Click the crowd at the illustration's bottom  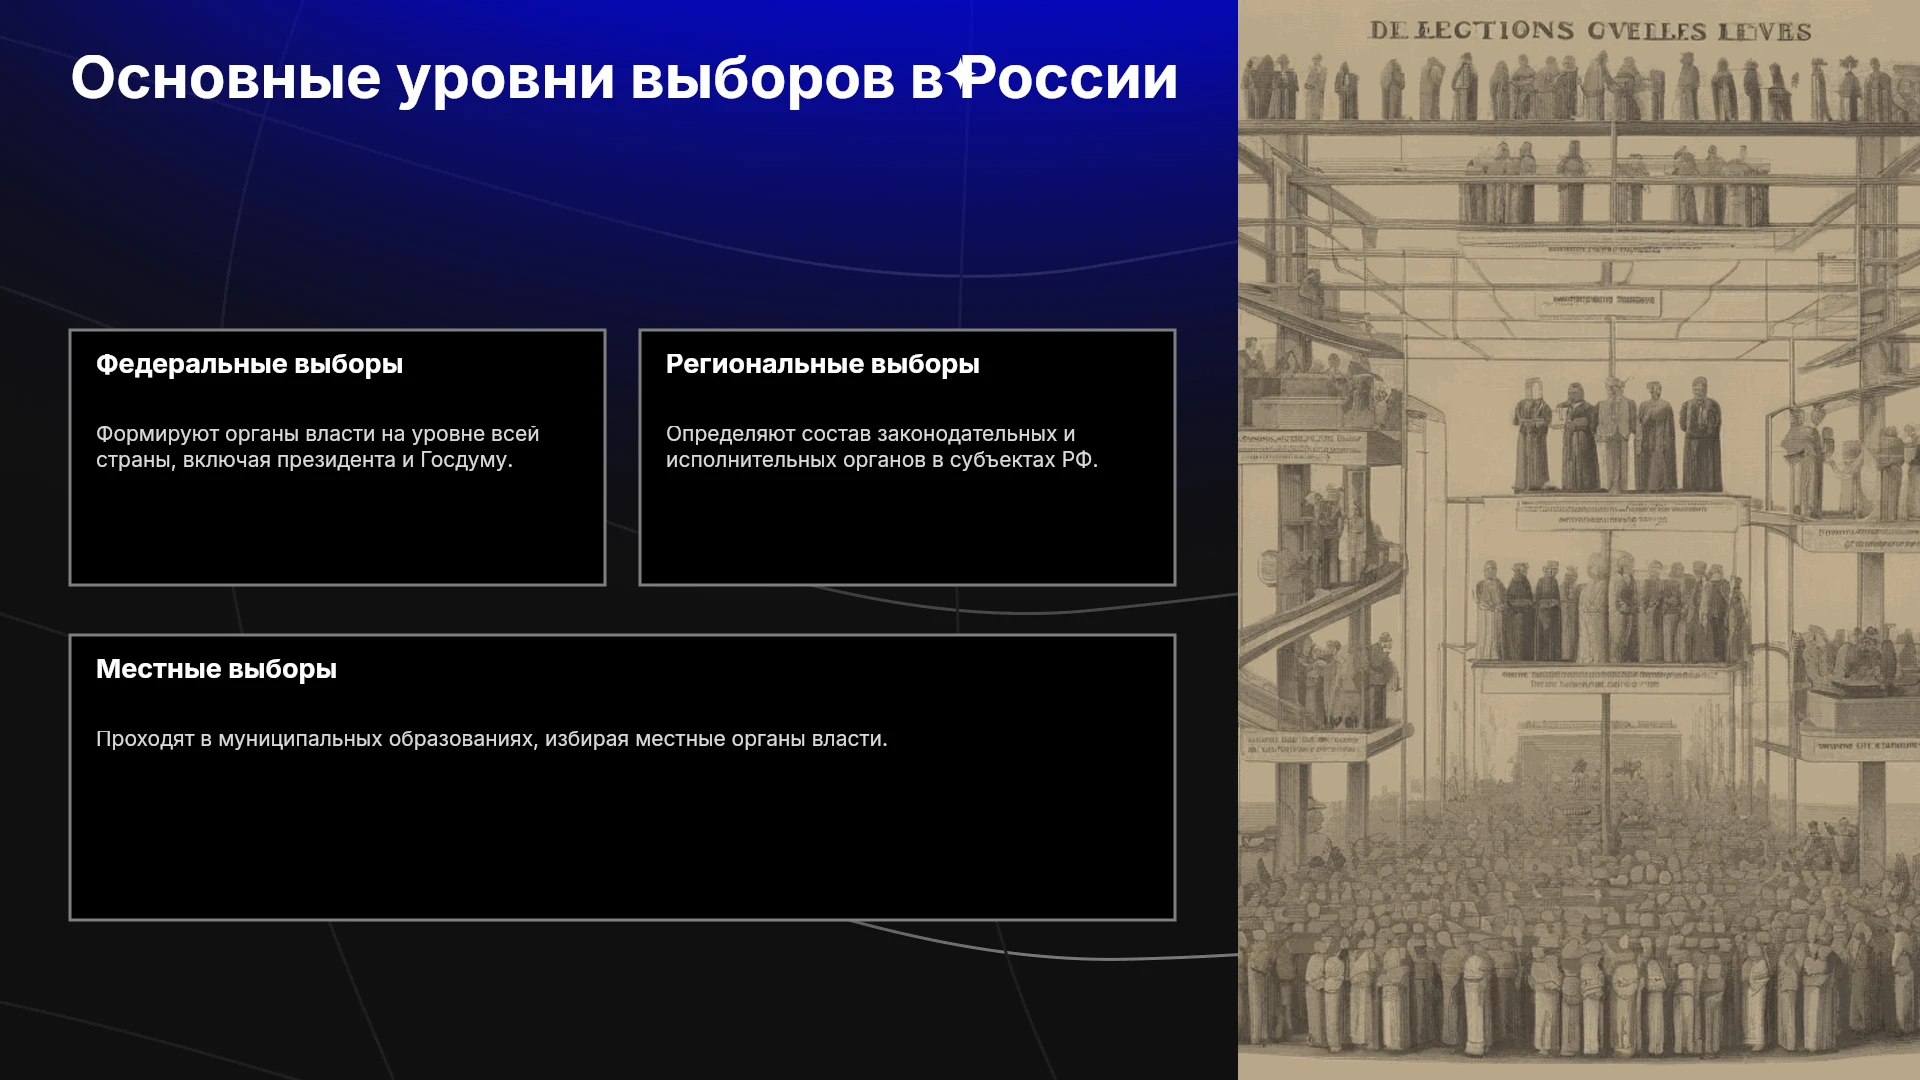pyautogui.click(x=1579, y=940)
